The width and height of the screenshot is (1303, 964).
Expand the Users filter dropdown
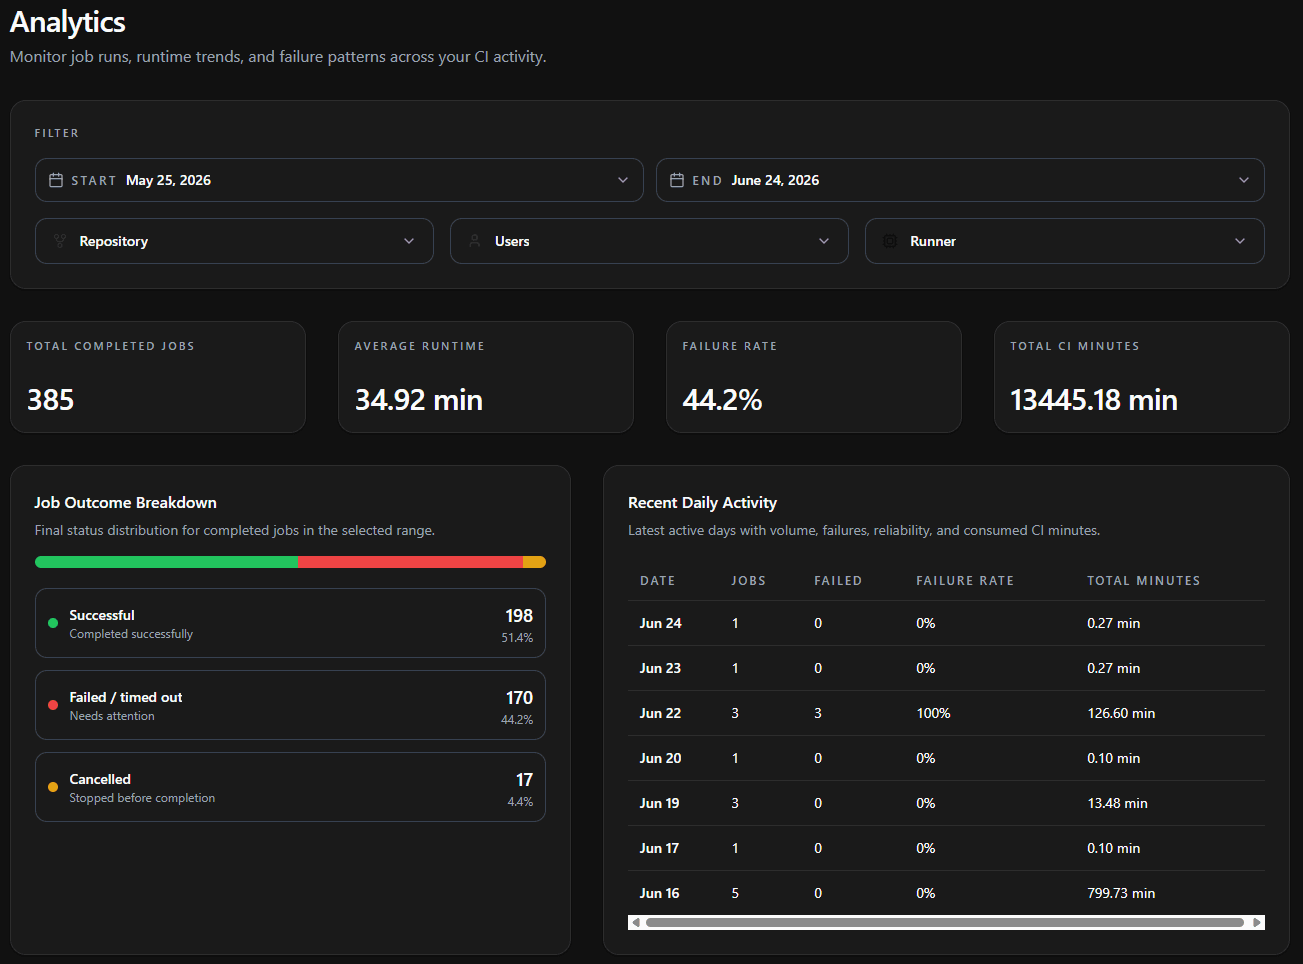tap(649, 241)
